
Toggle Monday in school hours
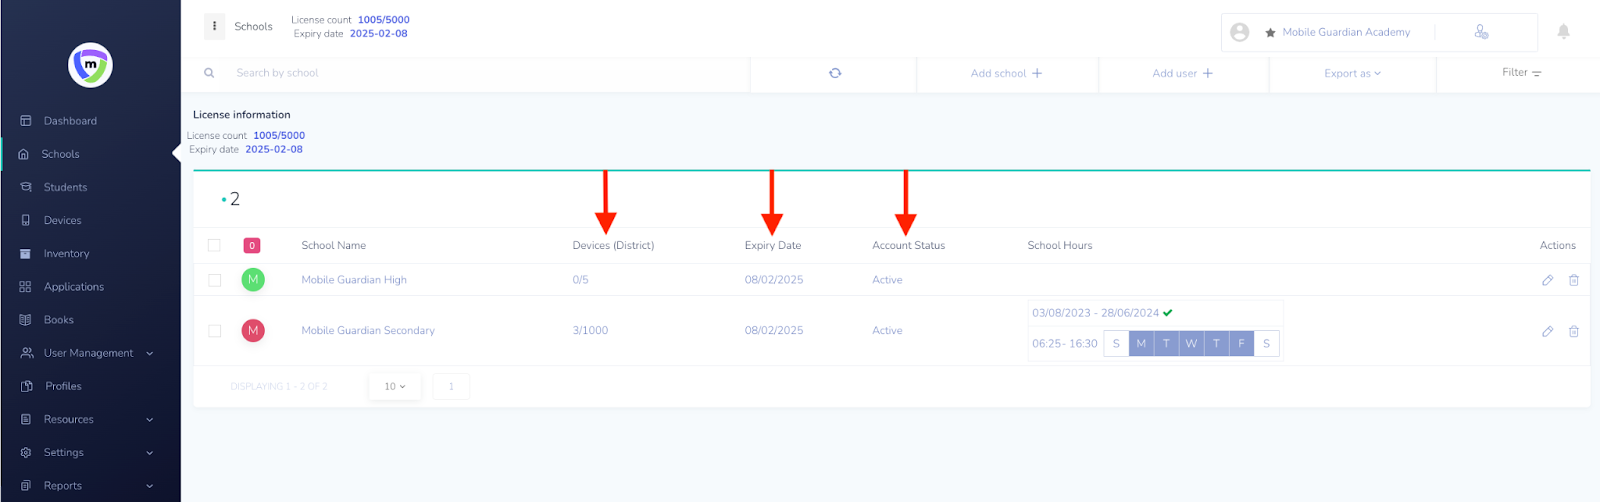click(x=1141, y=343)
